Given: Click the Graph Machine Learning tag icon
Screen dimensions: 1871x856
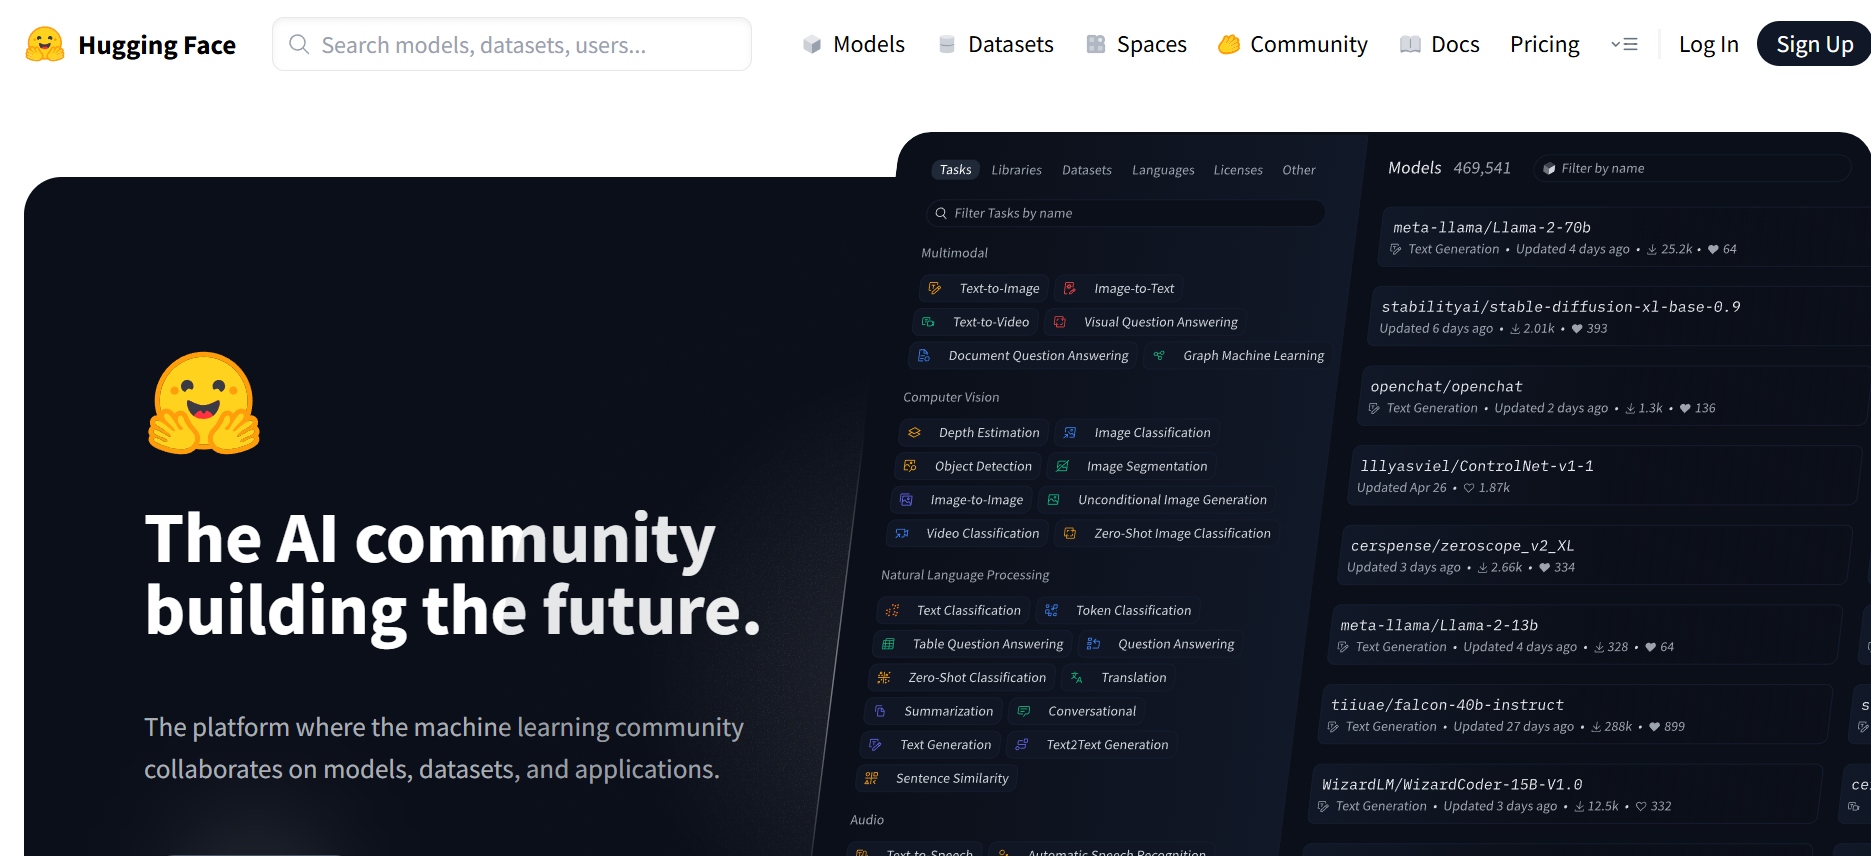Looking at the screenshot, I should [x=1159, y=355].
